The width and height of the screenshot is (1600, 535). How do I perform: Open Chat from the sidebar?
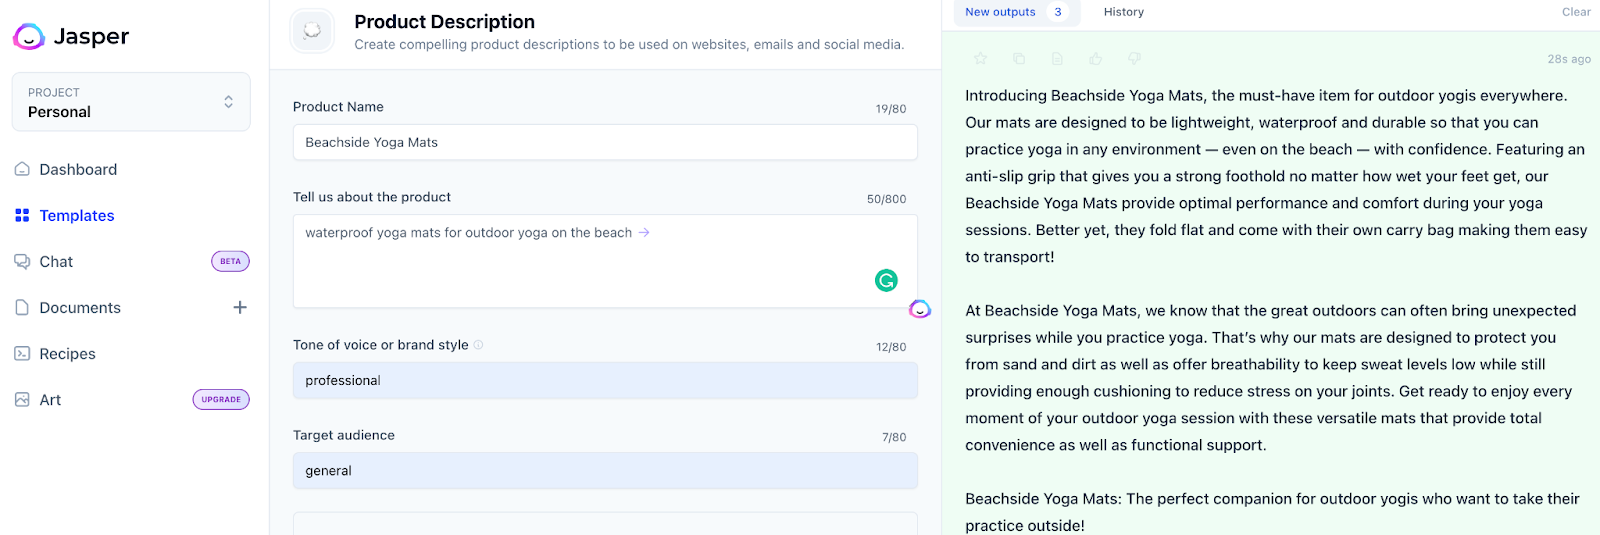(x=56, y=261)
